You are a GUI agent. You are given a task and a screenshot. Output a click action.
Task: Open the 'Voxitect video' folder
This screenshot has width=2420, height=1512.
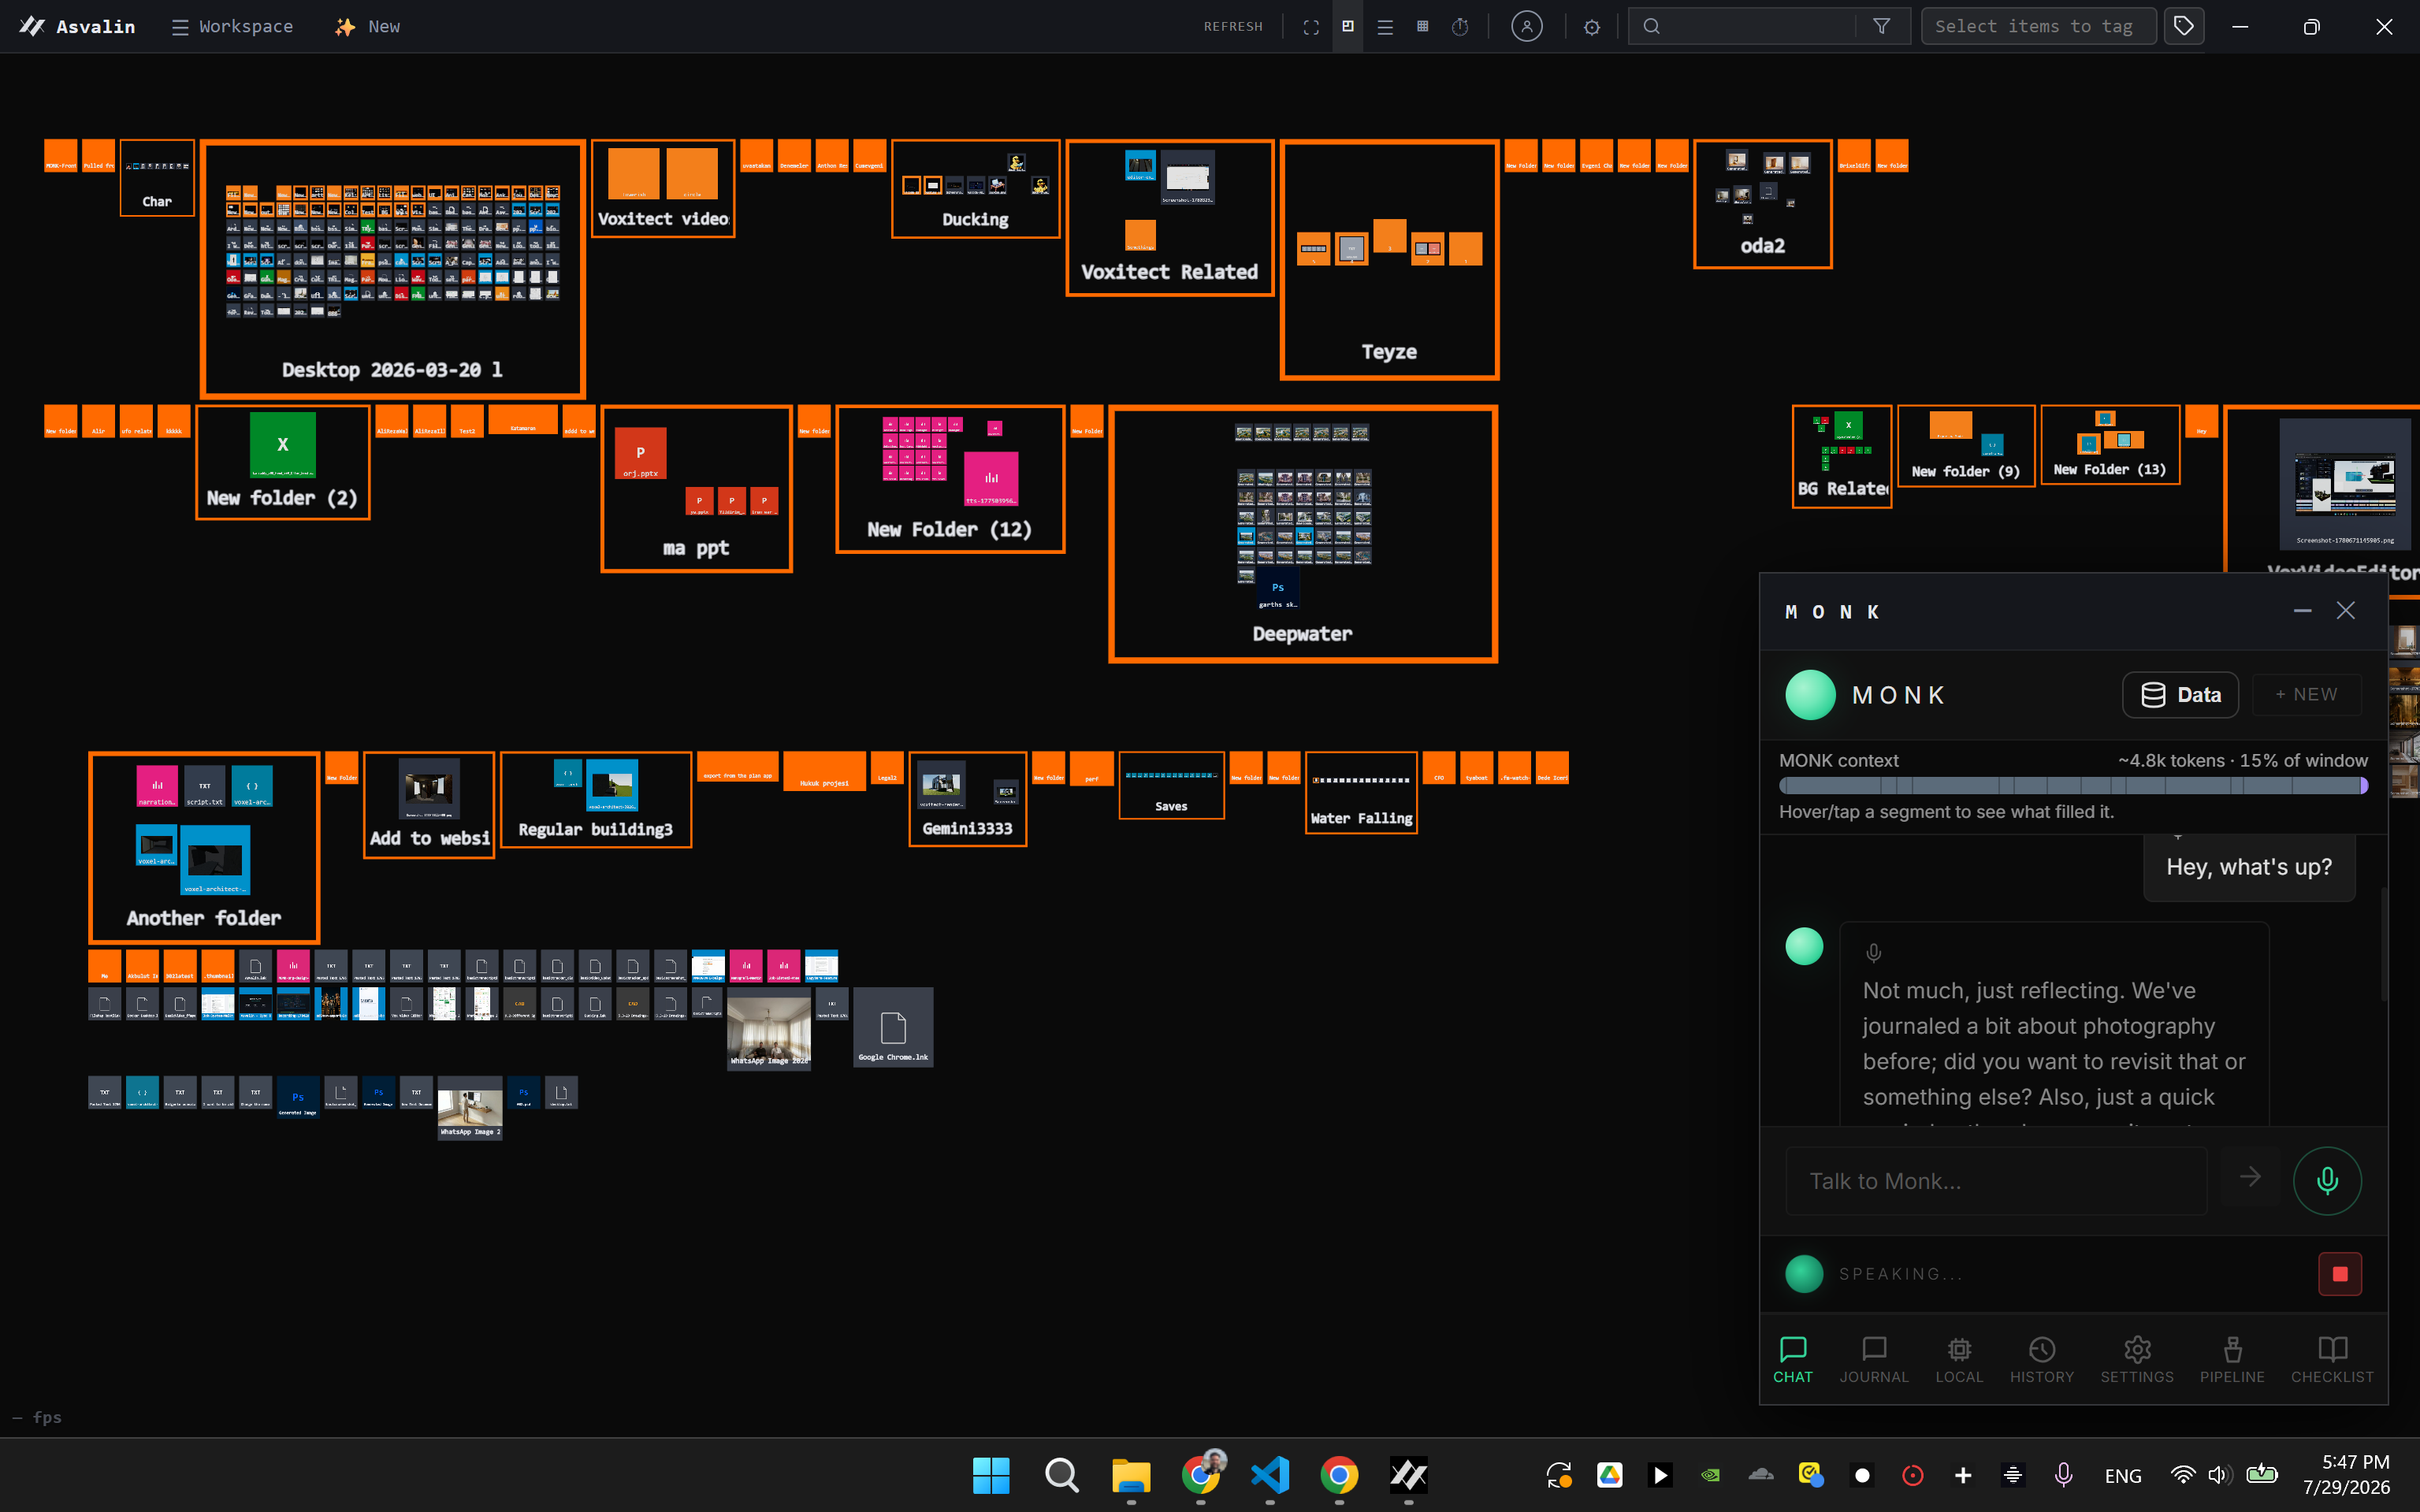[x=663, y=188]
